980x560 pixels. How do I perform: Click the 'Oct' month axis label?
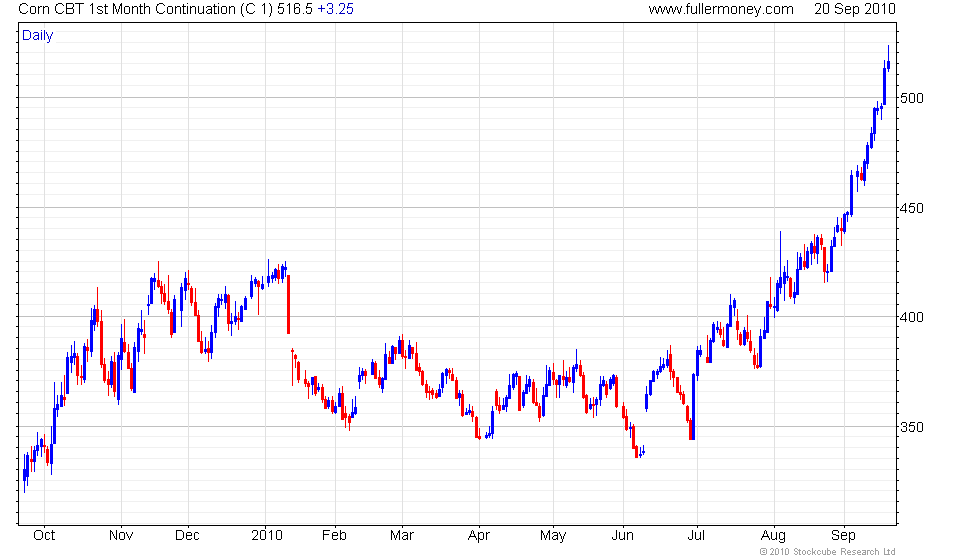pos(44,536)
